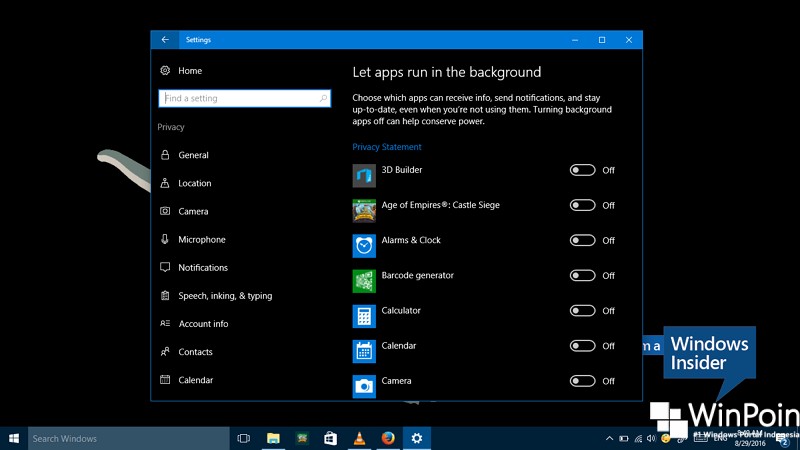Turn on the Camera app background toggle
Image resolution: width=800 pixels, height=450 pixels.
click(x=582, y=381)
